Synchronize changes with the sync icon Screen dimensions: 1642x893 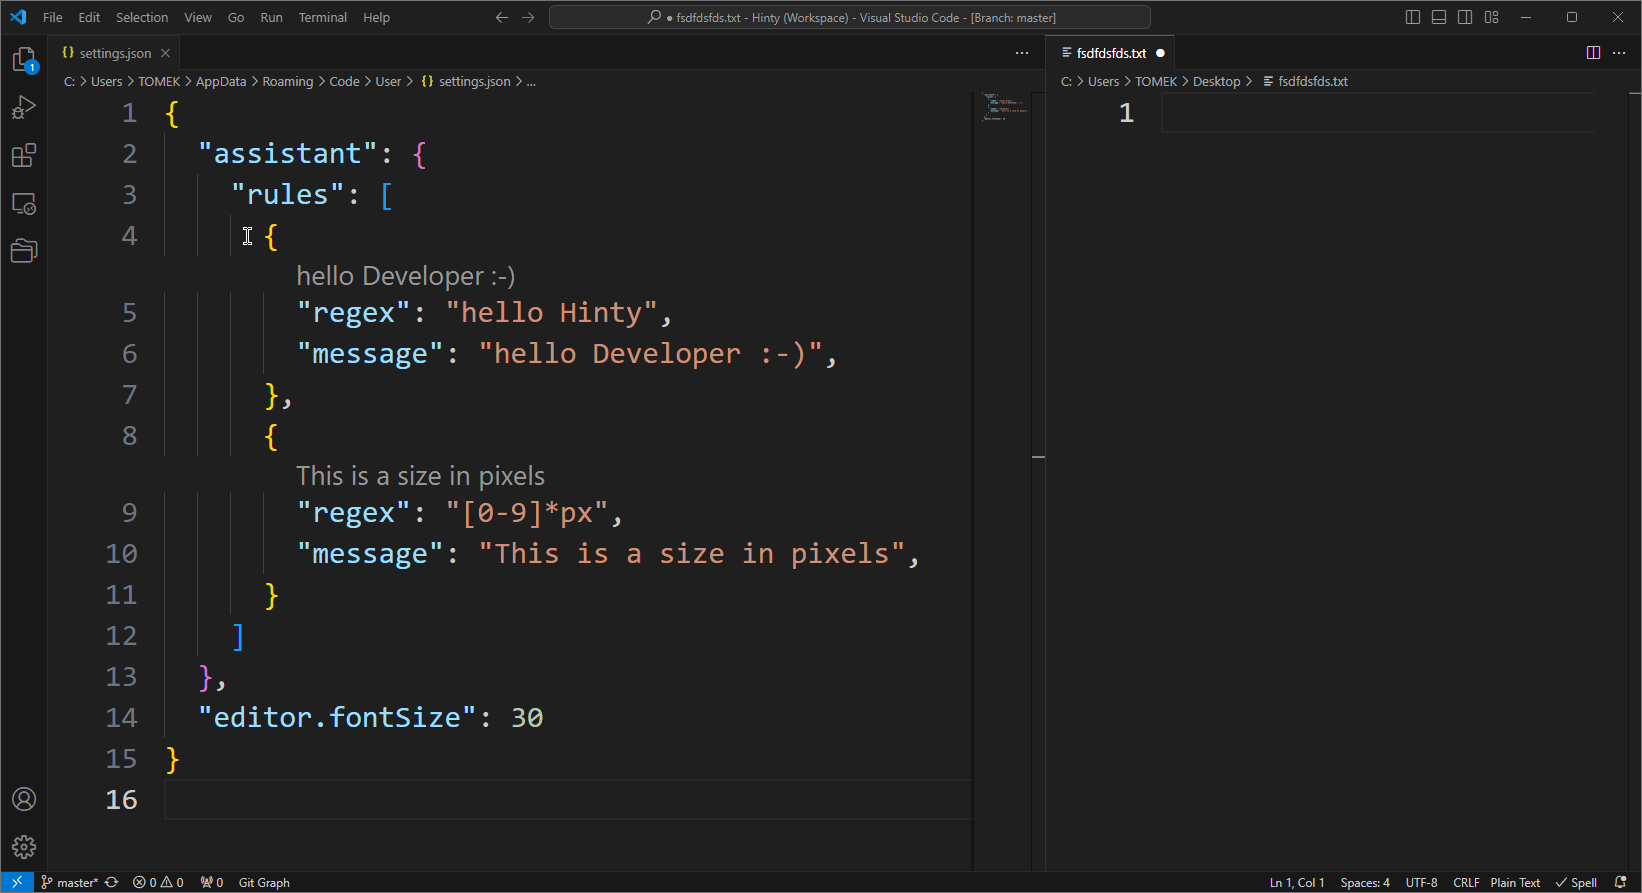pos(112,882)
